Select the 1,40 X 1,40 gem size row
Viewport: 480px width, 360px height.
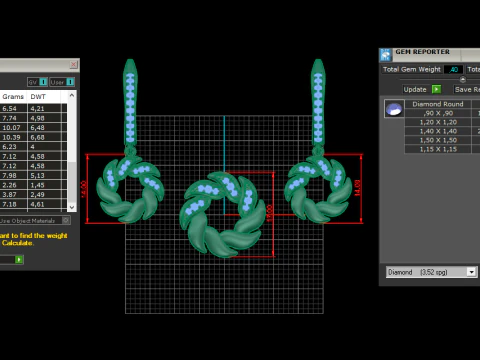pyautogui.click(x=438, y=131)
